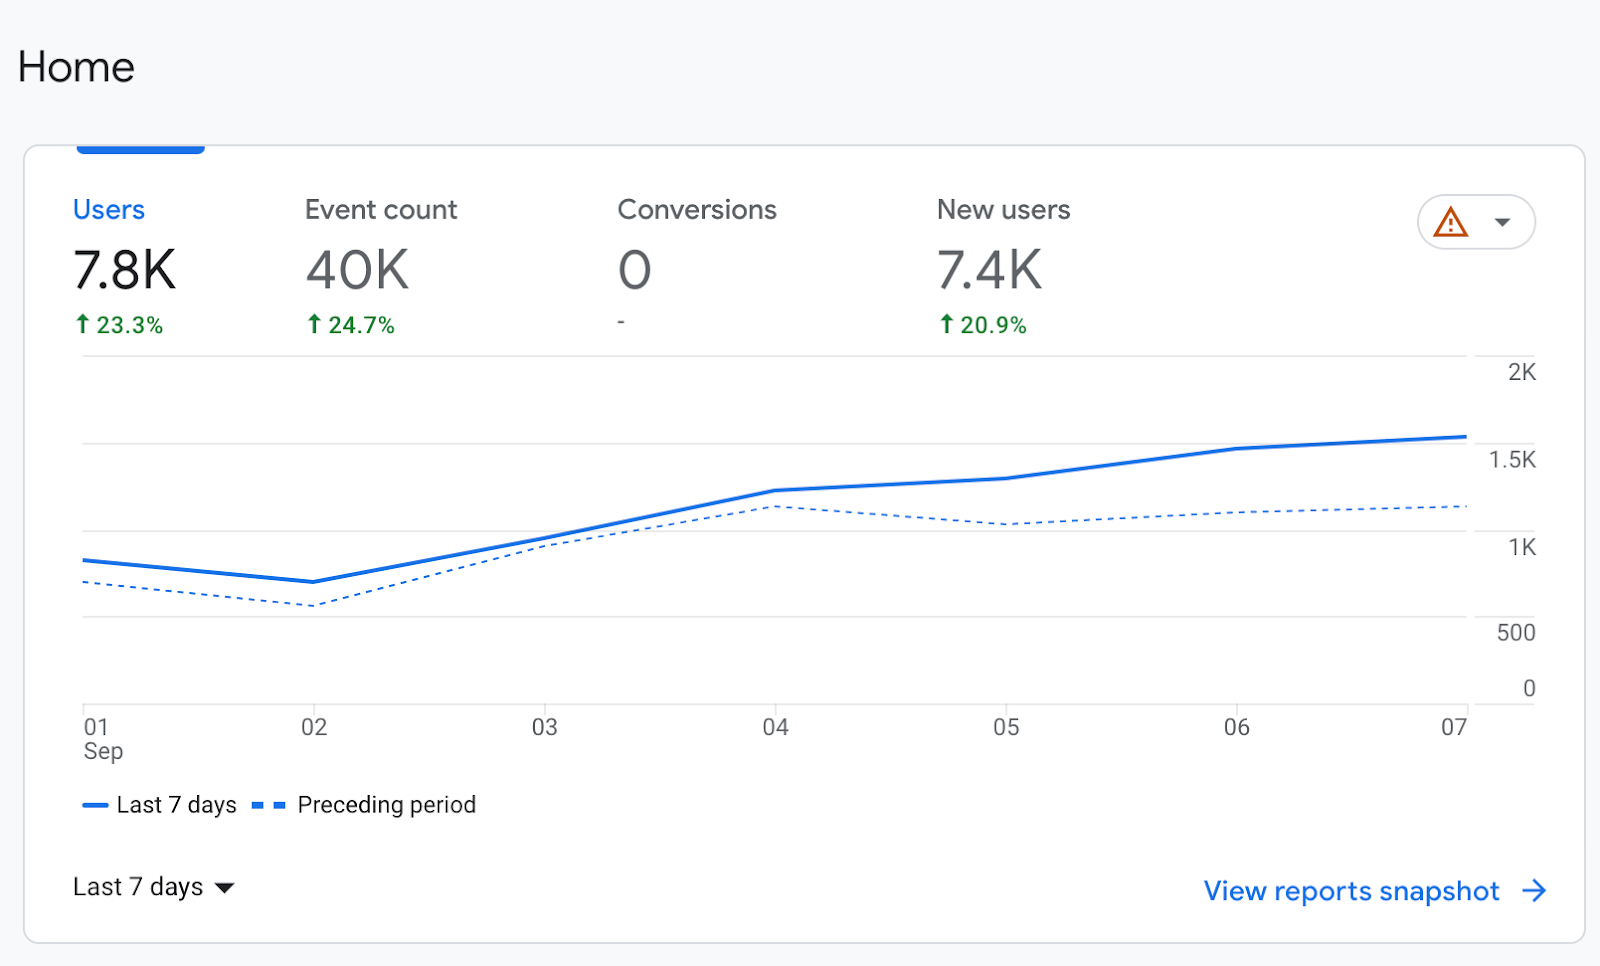Click the dashed Preceding period legend marker
Screen dimensions: 1600x966
(266, 804)
